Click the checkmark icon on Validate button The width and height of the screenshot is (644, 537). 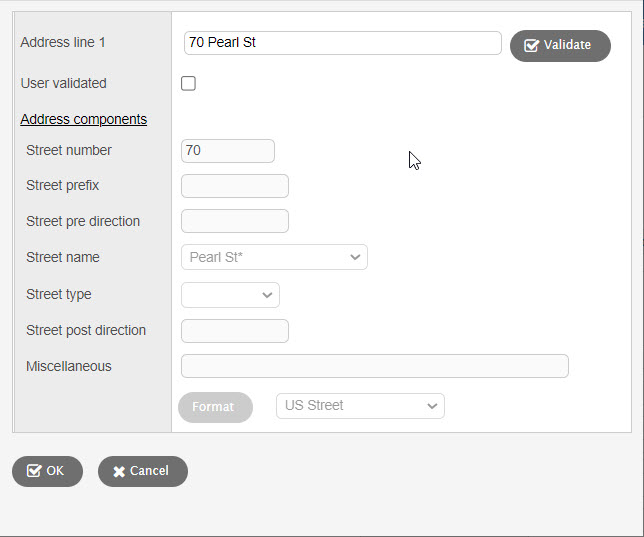531,45
